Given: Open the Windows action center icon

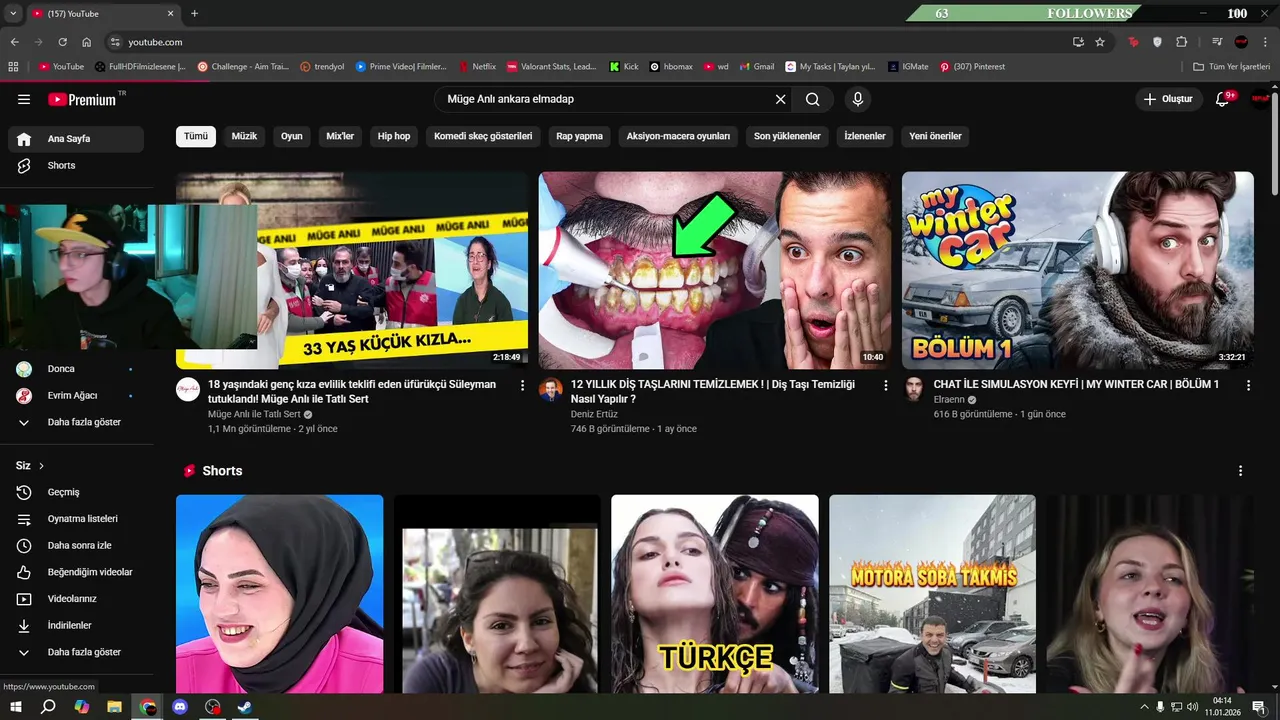Looking at the screenshot, I should coord(1258,707).
